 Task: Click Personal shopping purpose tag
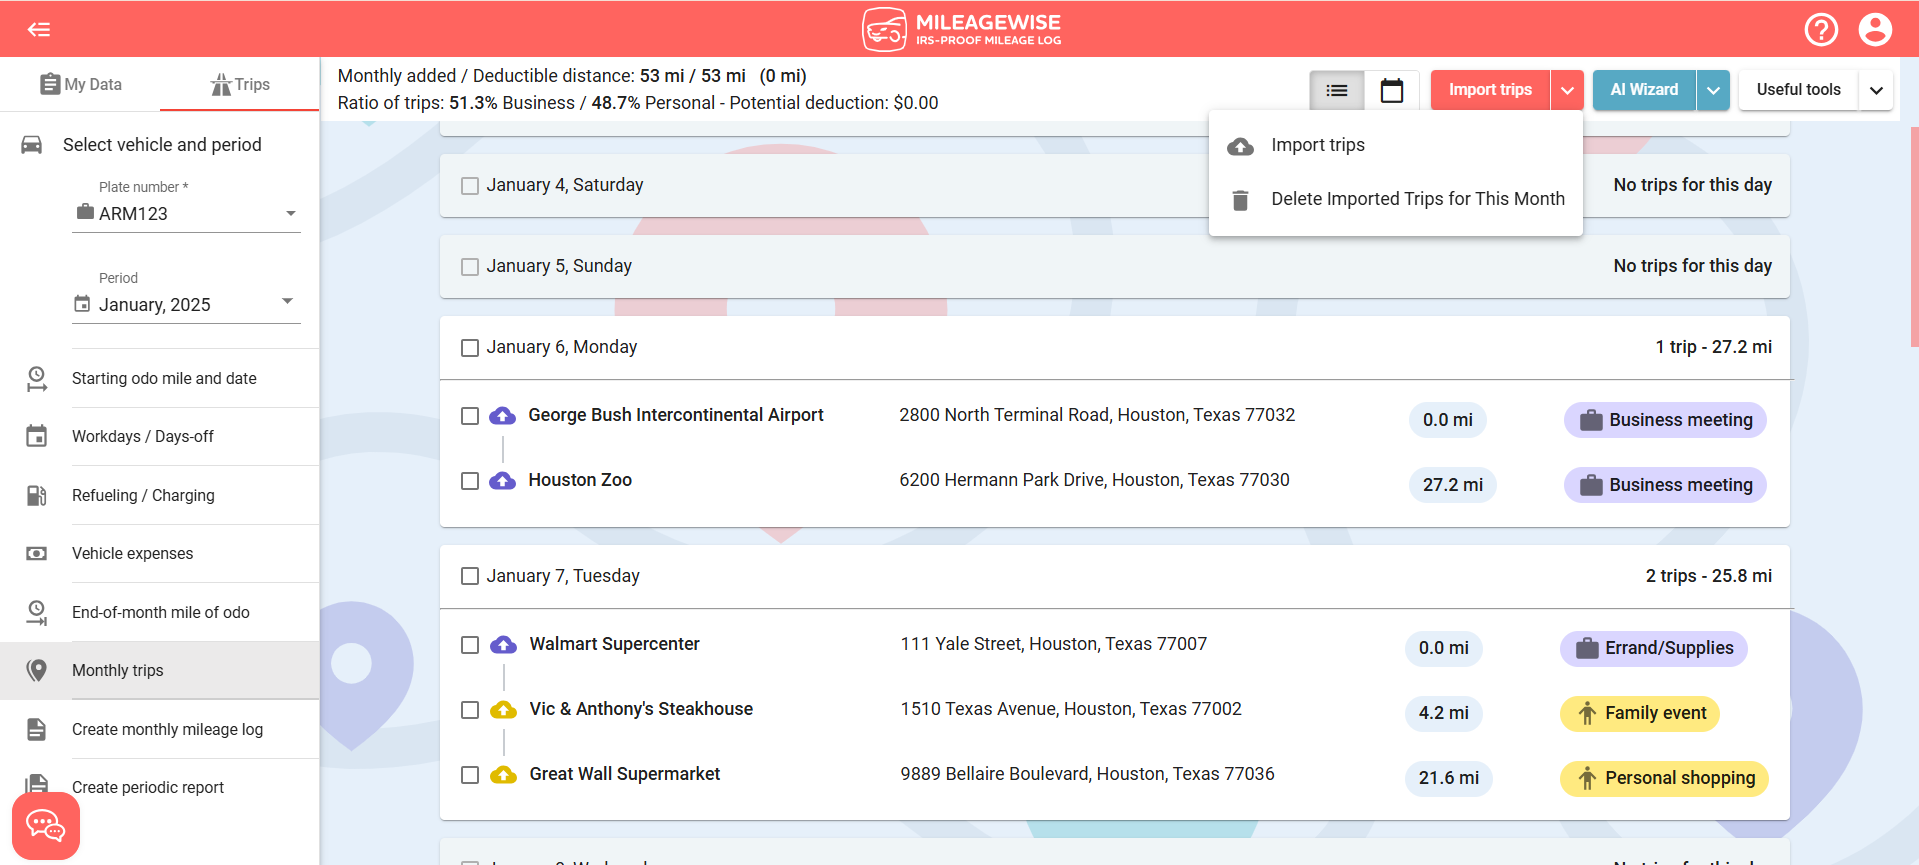(x=1664, y=778)
